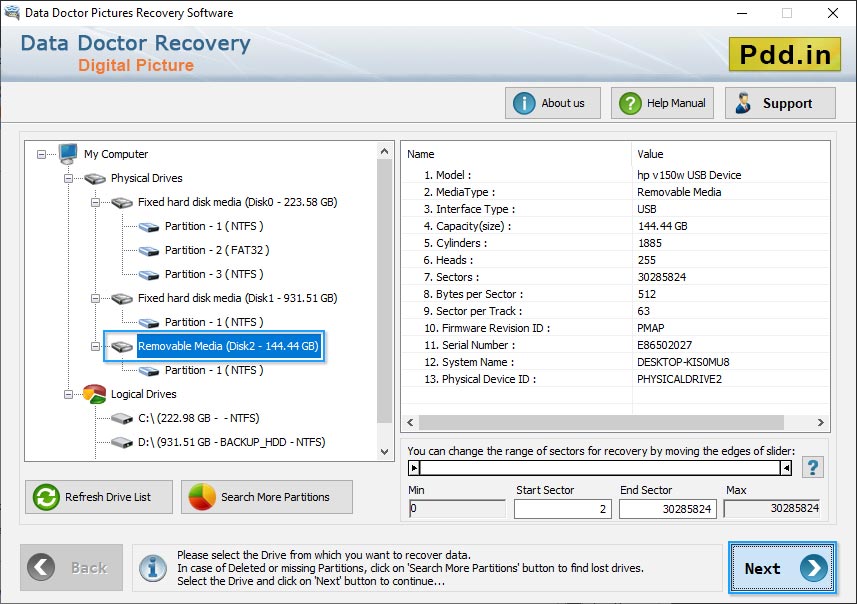This screenshot has height=604, width=857.
Task: Click details table scroll-left arrow
Action: click(410, 423)
